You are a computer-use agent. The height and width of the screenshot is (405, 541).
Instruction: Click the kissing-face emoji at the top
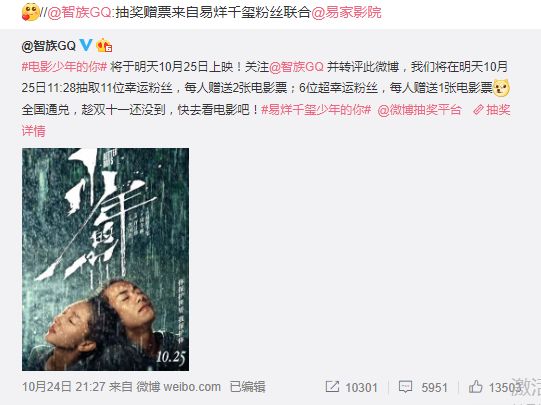[x=30, y=12]
